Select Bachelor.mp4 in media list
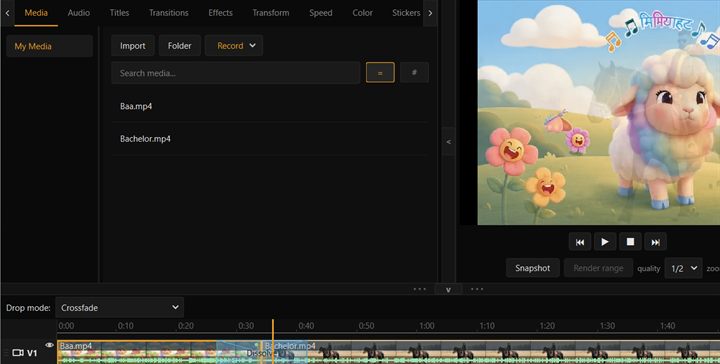This screenshot has height=364, width=720. [270, 139]
